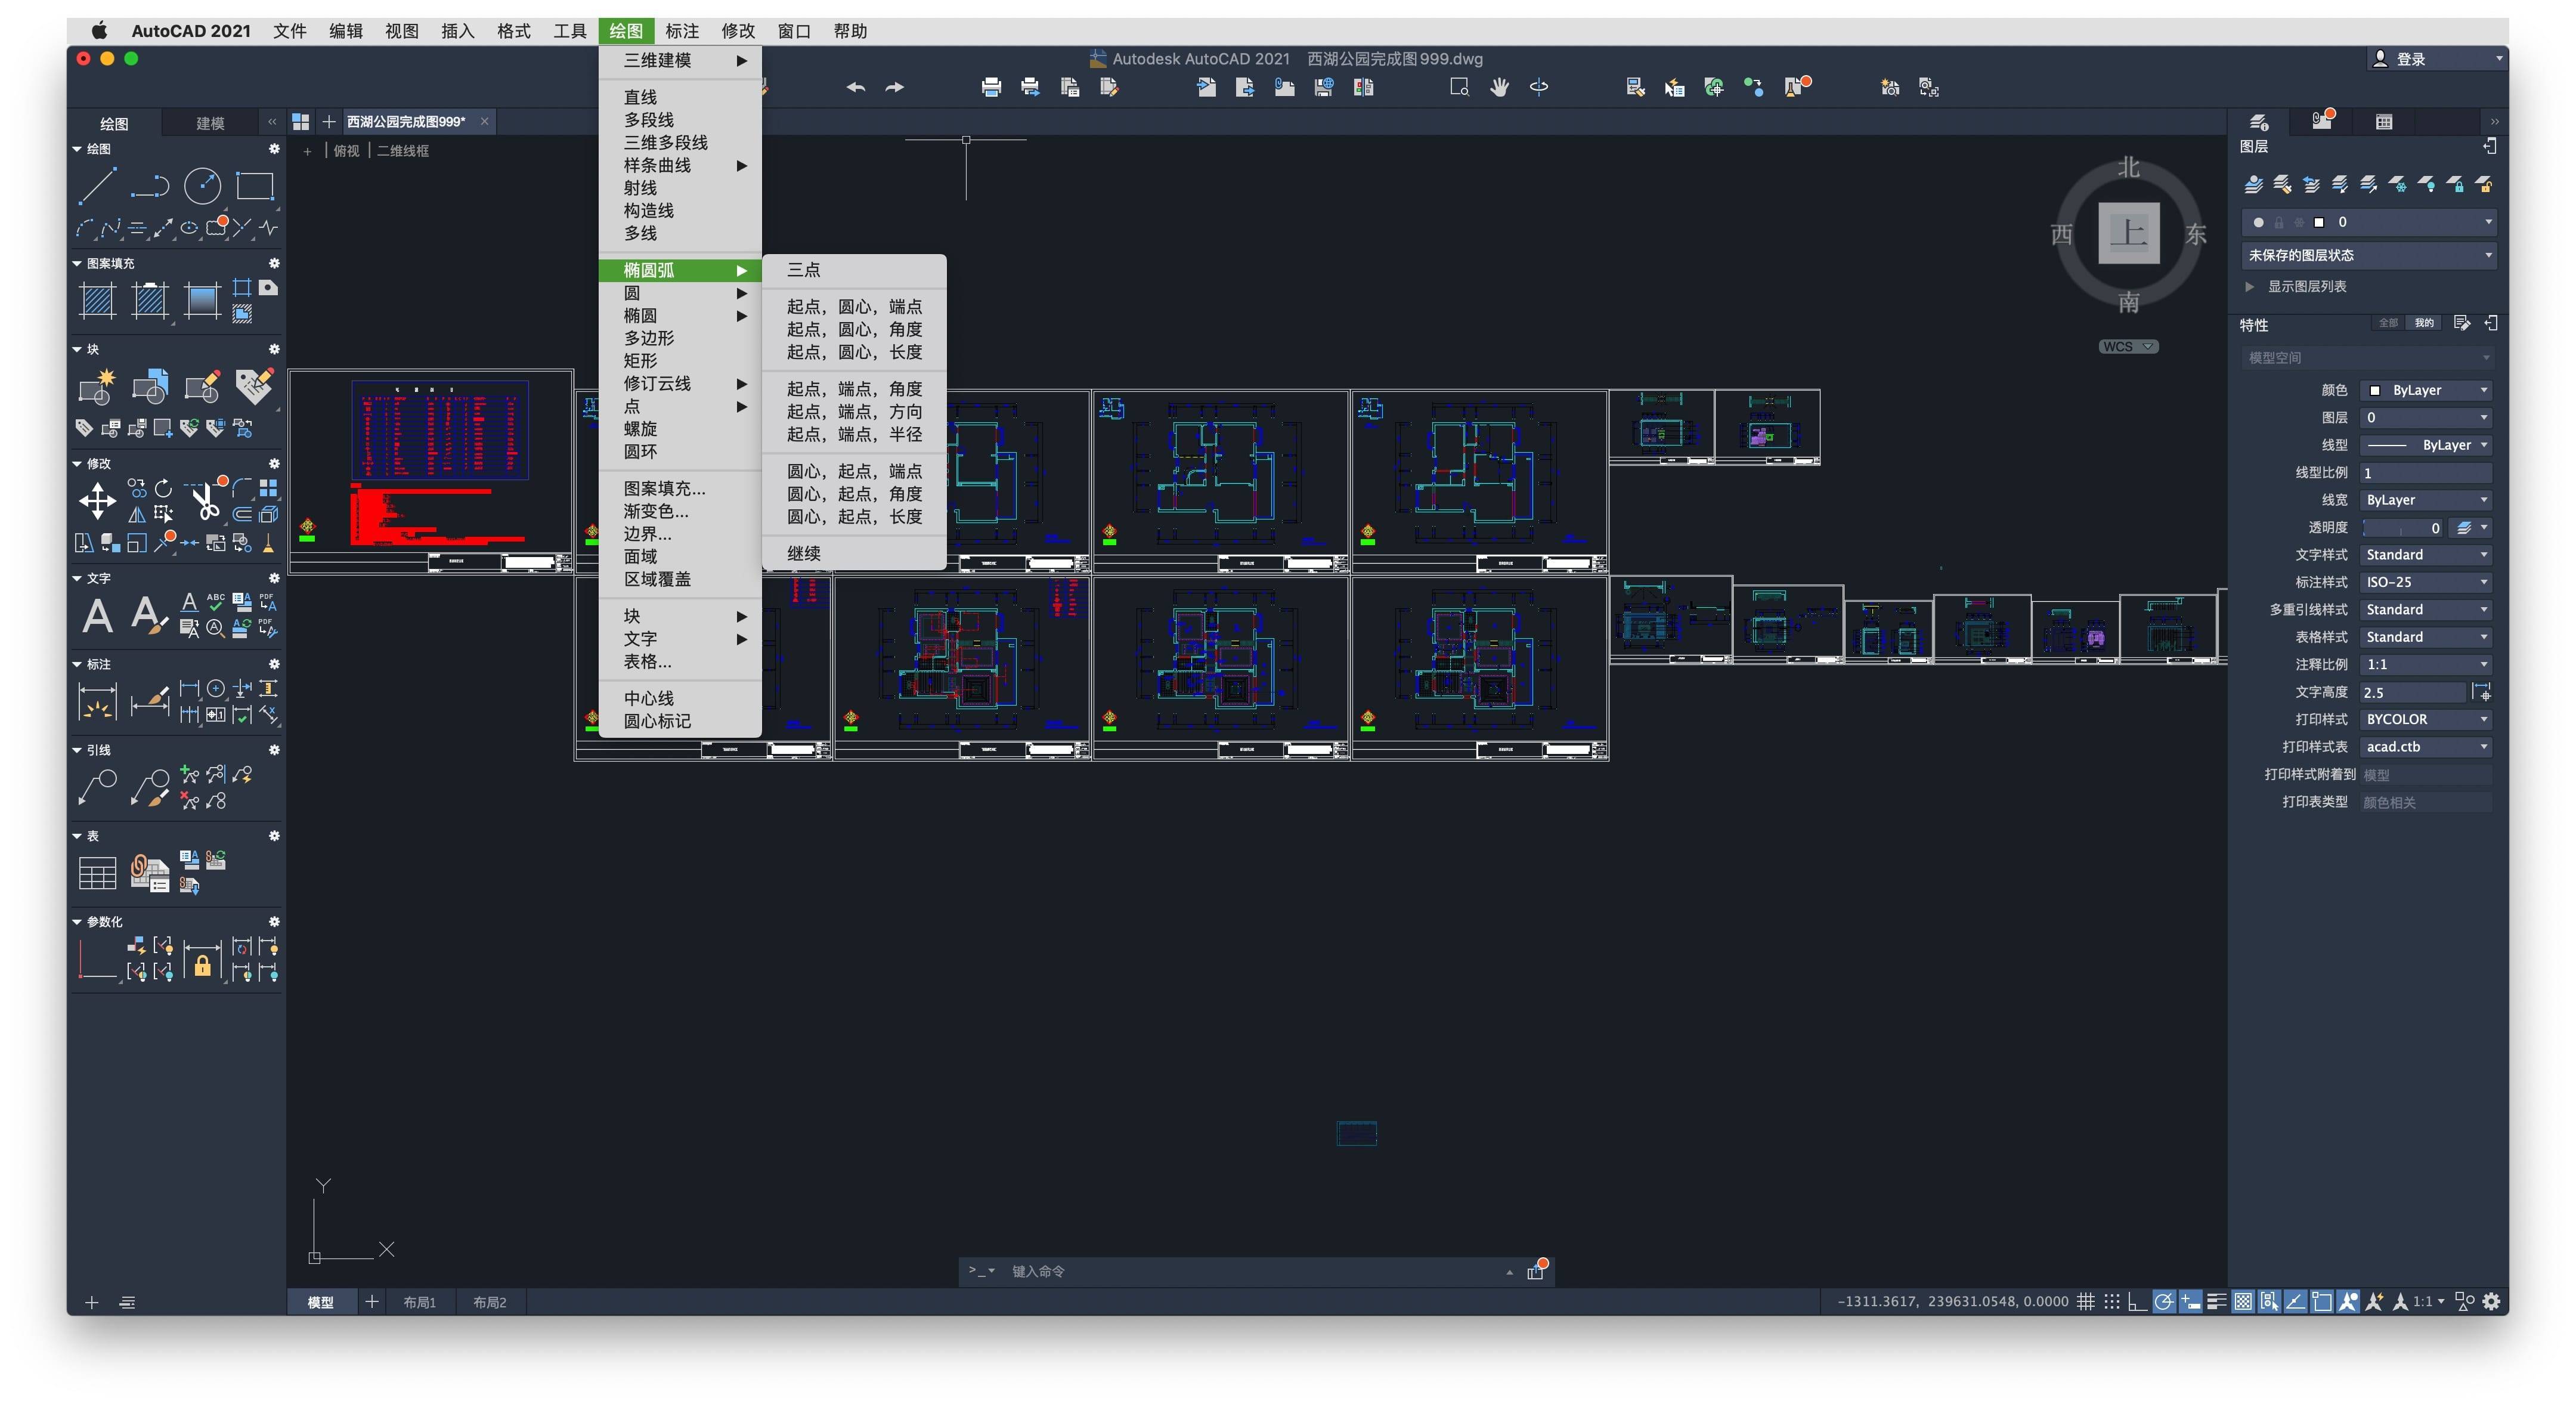Insert a Table from the table panel
This screenshot has height=1404, width=2576.
[x=97, y=873]
